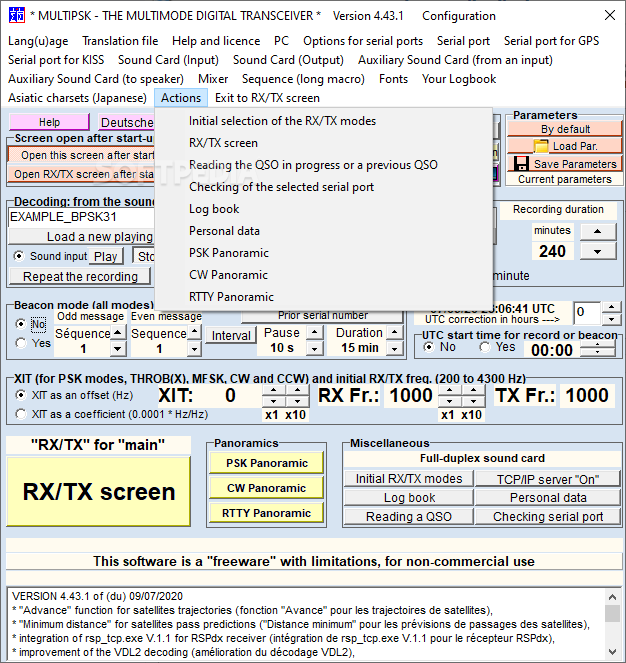Open Serial port for GPS menu
626x663 pixels.
(552, 41)
